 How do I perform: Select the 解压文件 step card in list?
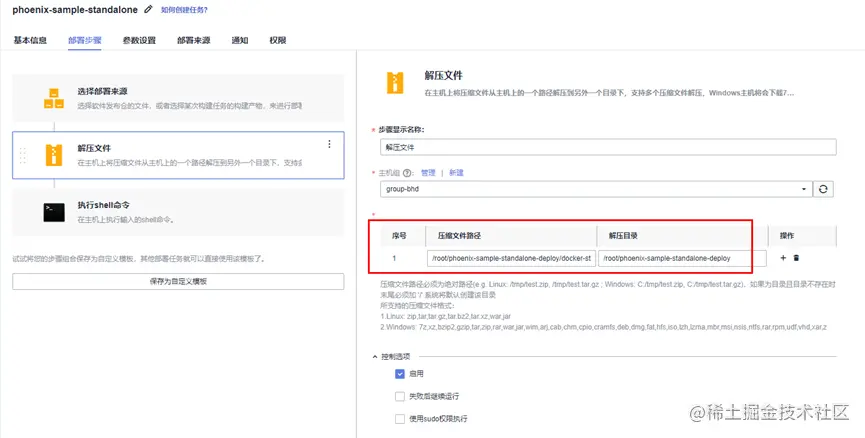[178, 155]
